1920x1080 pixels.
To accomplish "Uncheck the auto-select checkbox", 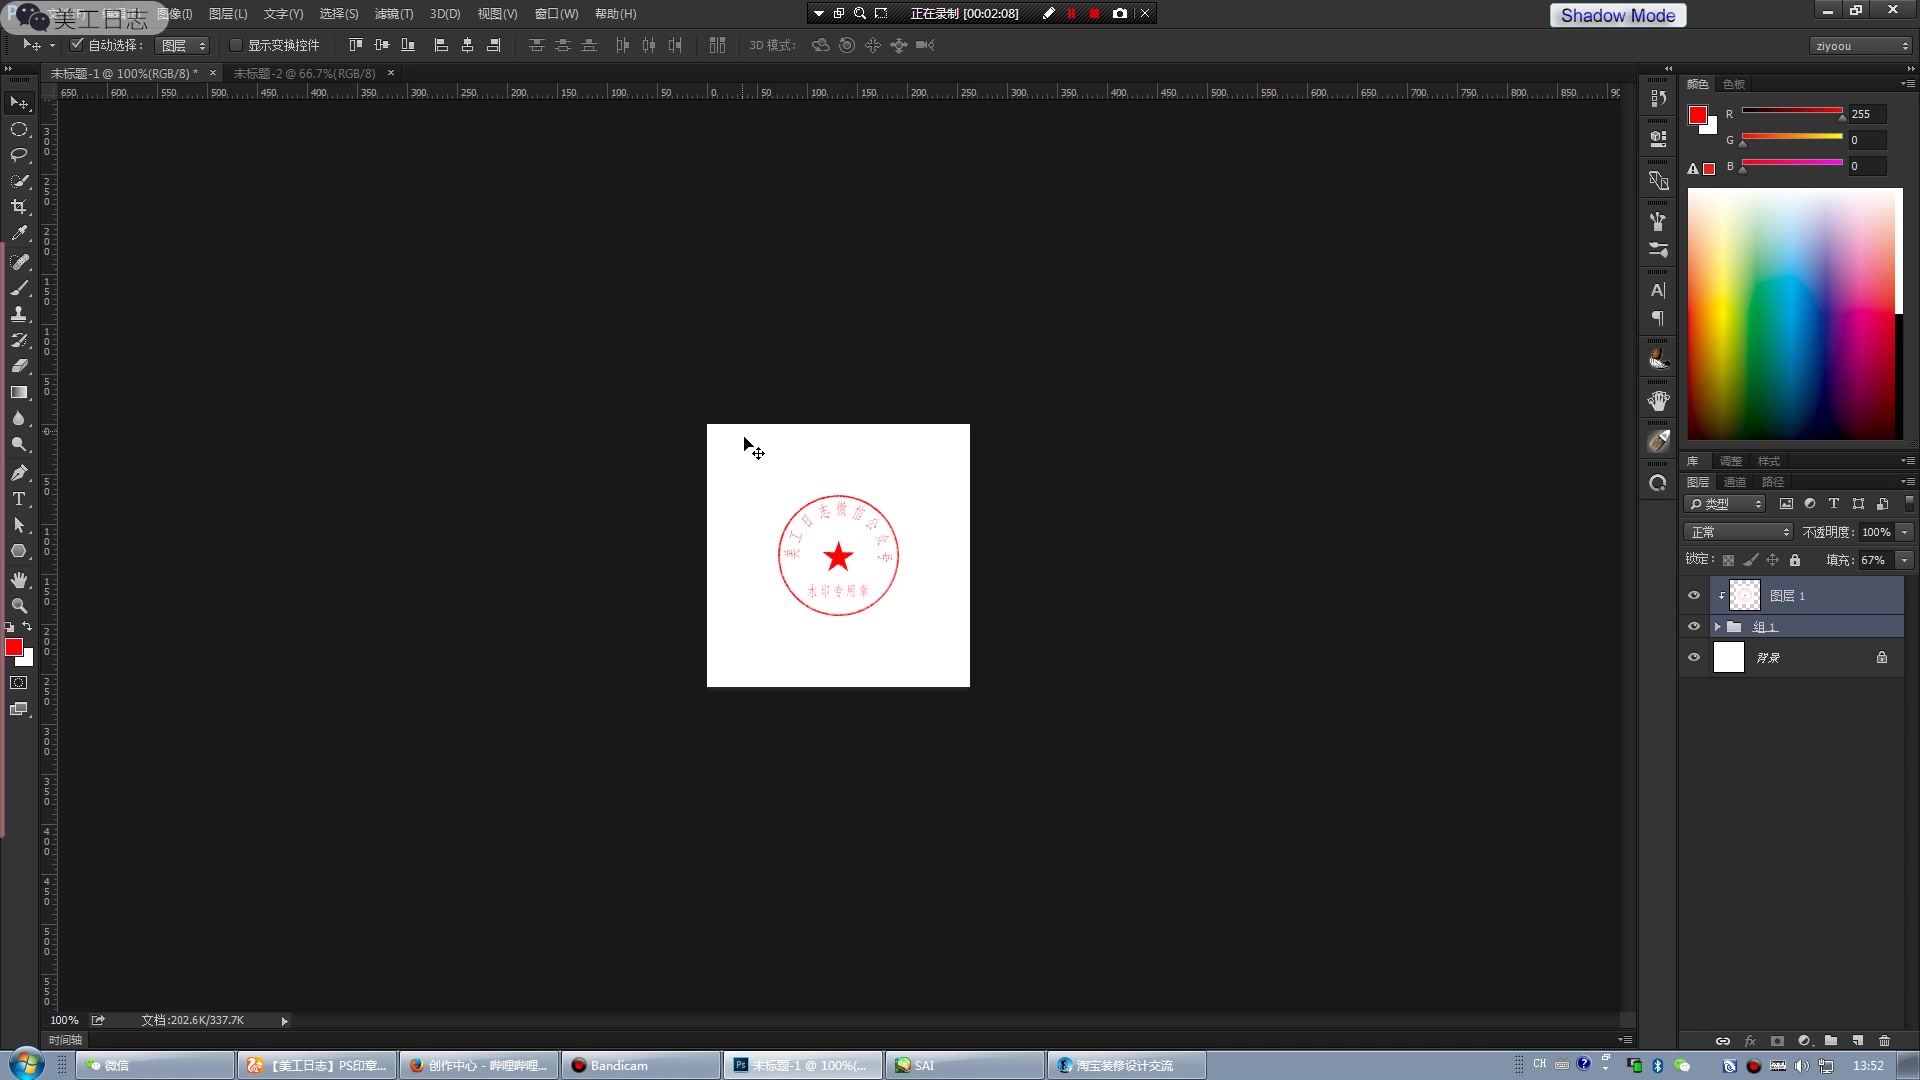I will point(77,45).
